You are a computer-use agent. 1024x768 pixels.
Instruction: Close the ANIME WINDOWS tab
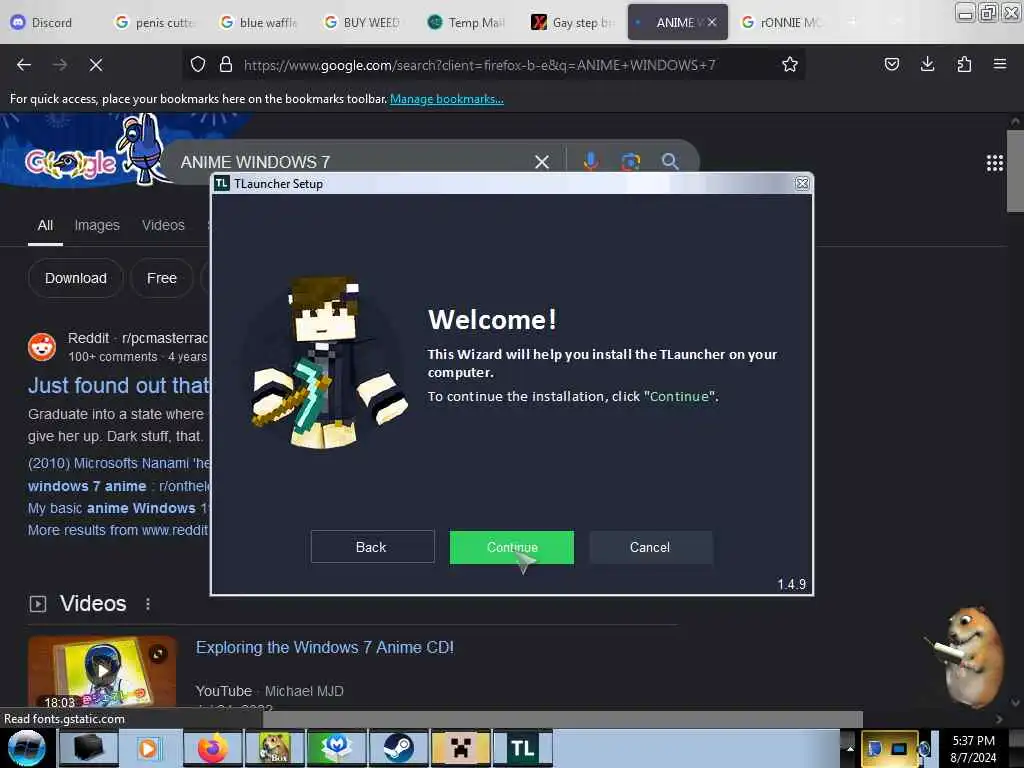712,22
